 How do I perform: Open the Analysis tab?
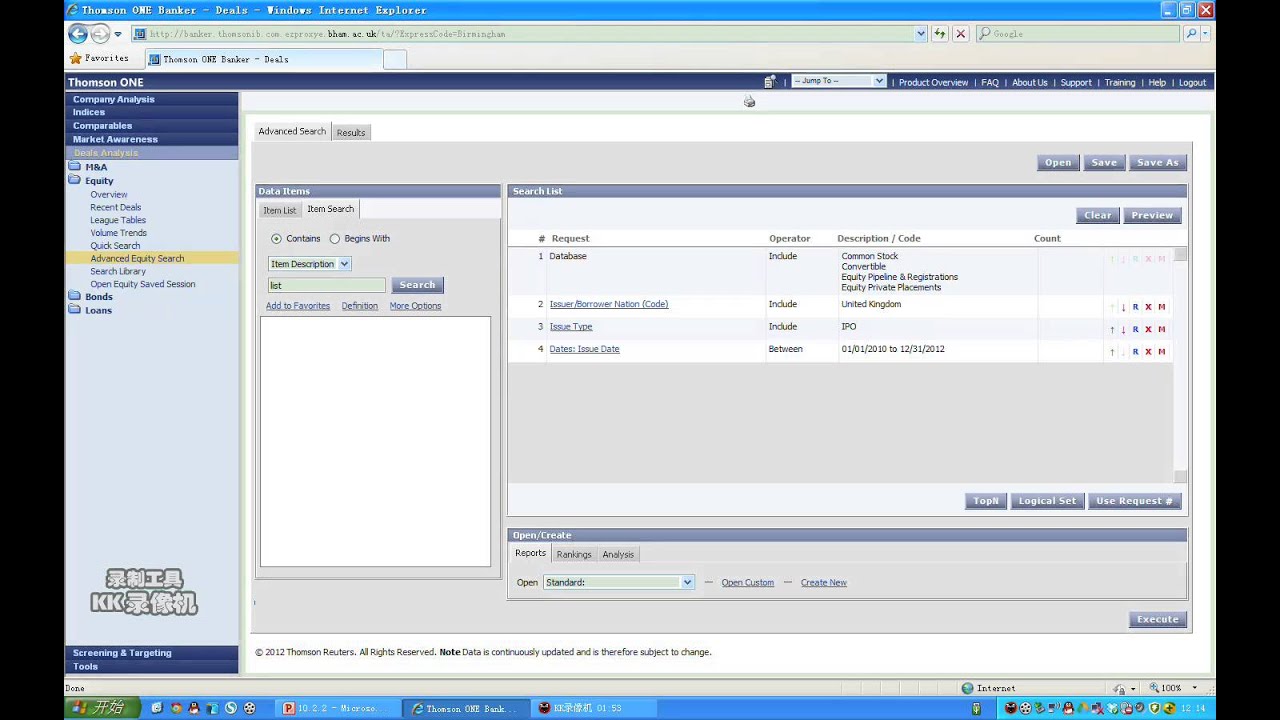pos(618,554)
